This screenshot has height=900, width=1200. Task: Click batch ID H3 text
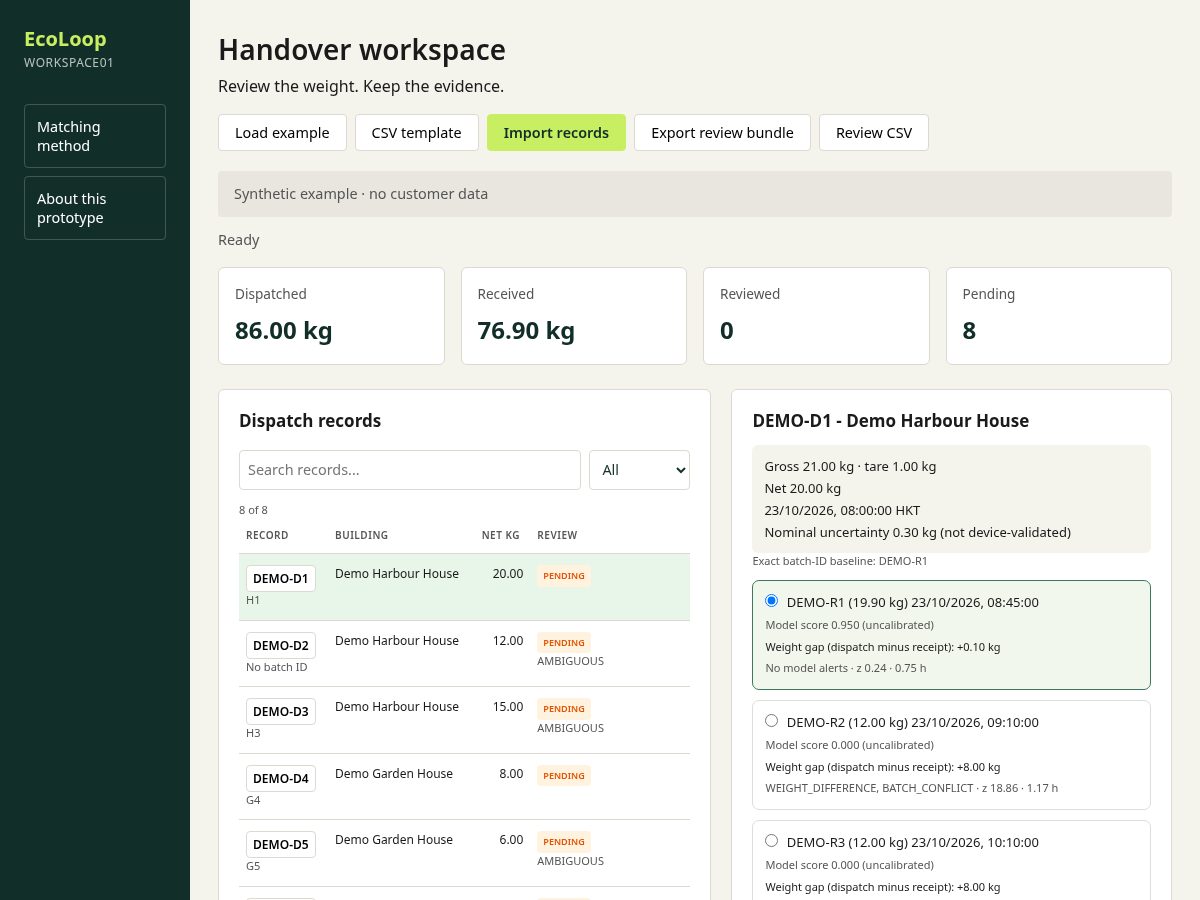click(x=253, y=733)
